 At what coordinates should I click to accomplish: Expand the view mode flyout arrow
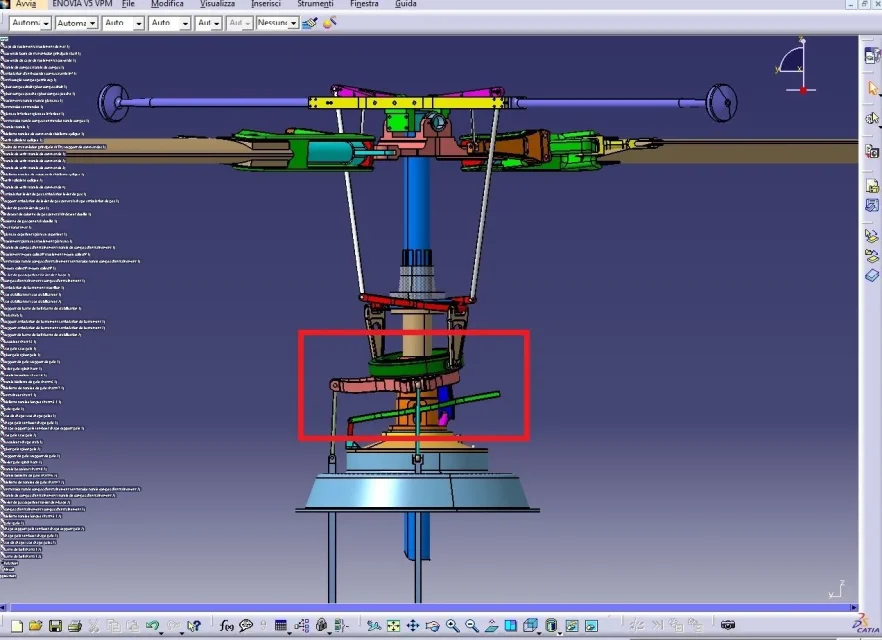coord(560,632)
